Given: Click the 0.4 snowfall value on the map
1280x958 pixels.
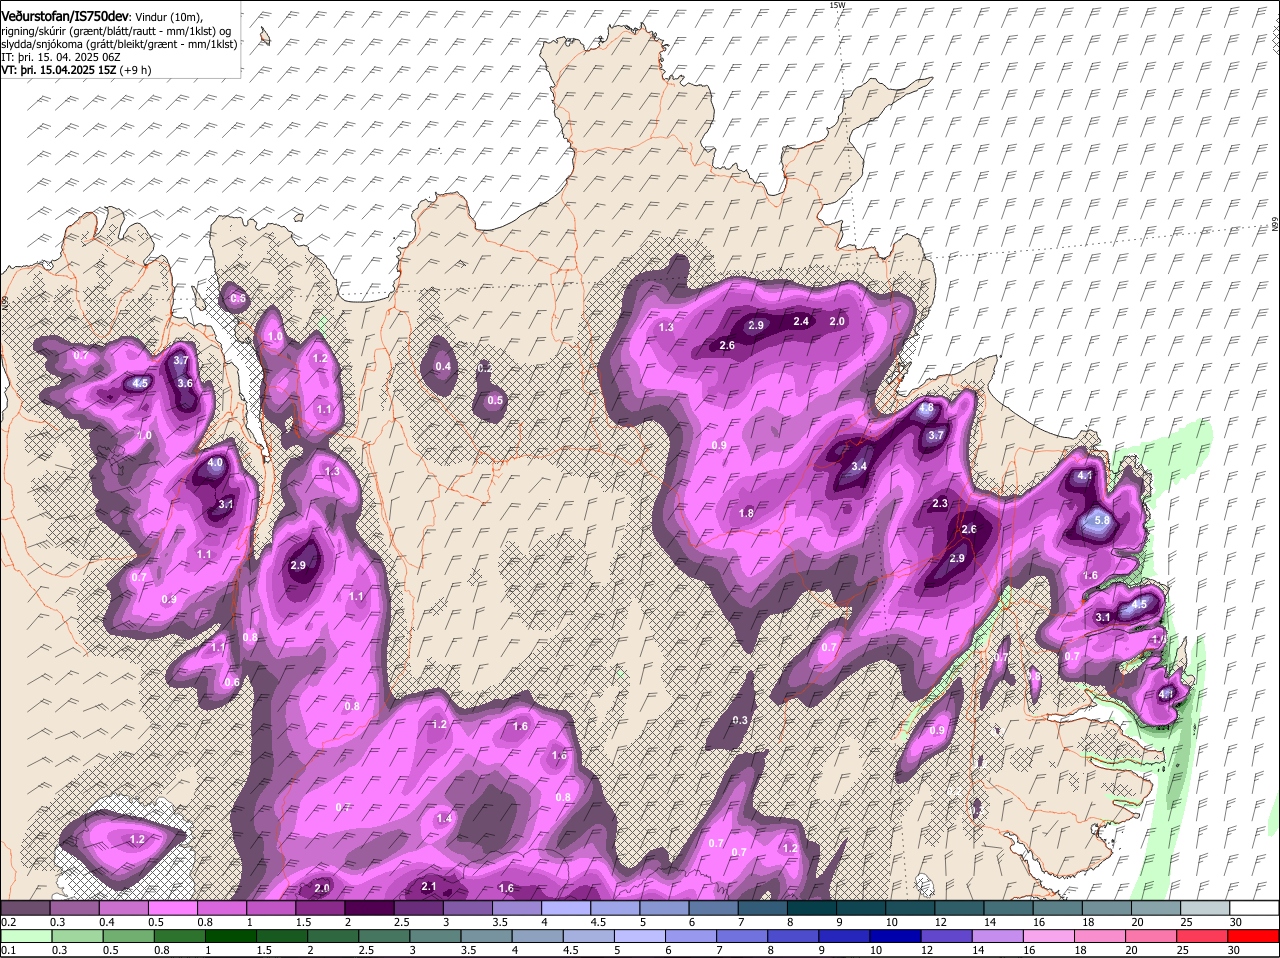Looking at the screenshot, I should (x=443, y=366).
